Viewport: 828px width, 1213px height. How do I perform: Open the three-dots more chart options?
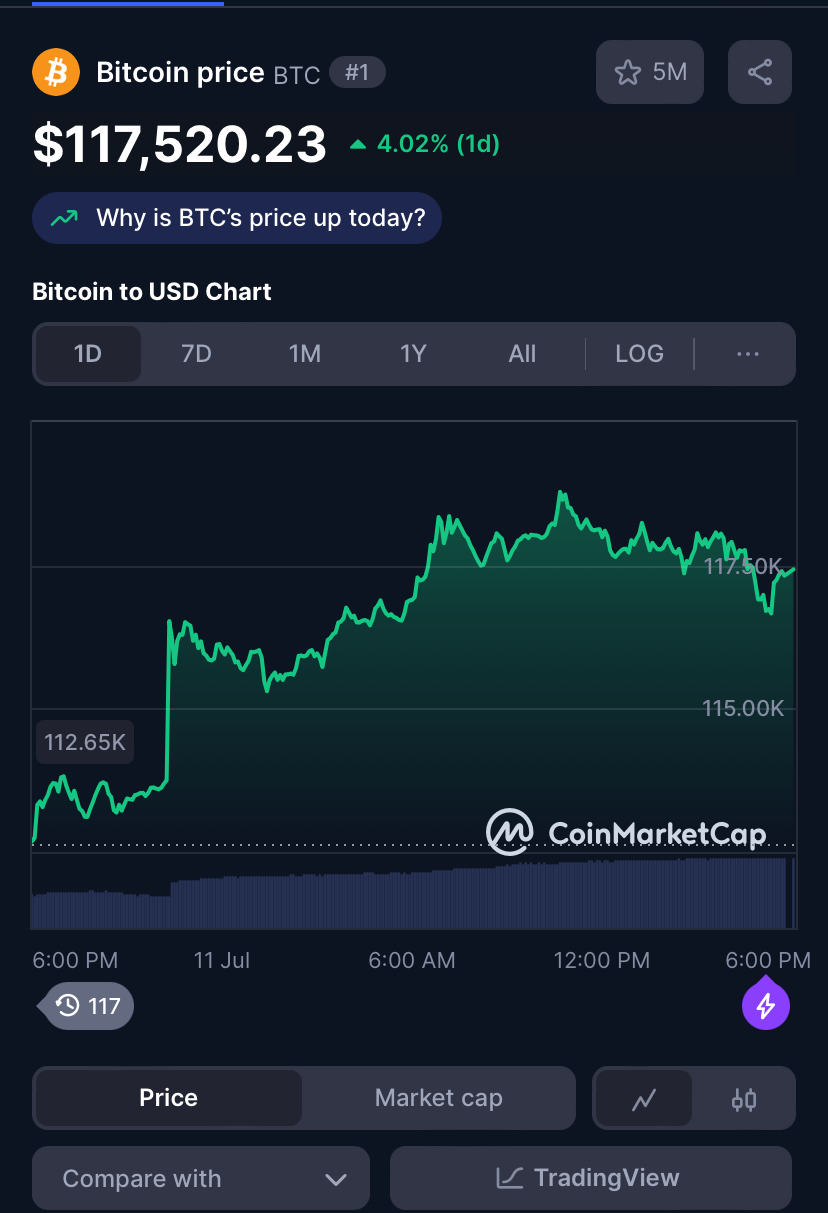748,354
